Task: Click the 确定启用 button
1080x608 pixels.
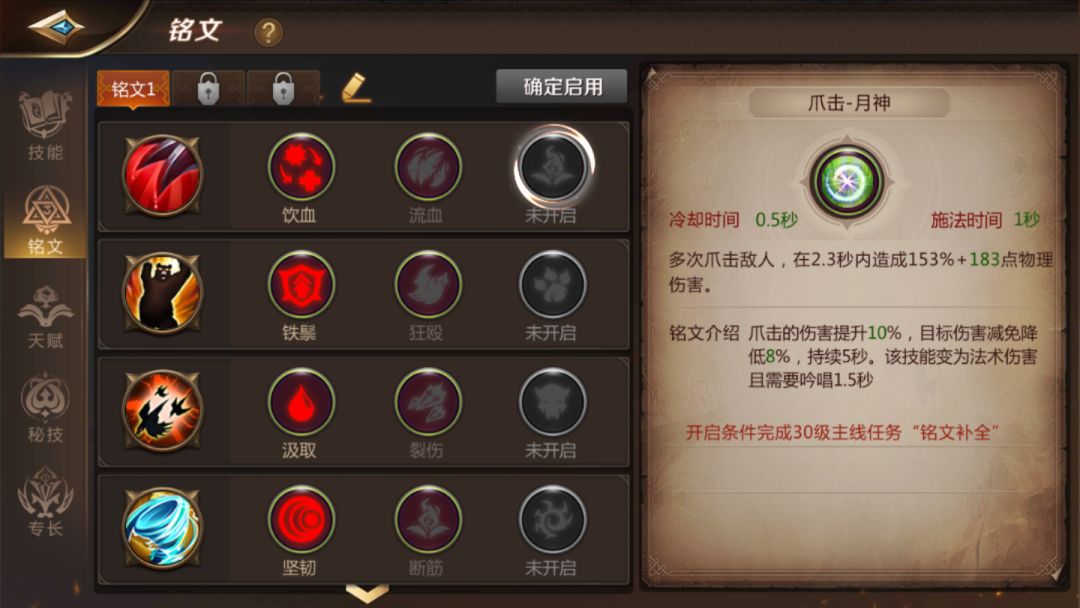Action: [562, 86]
